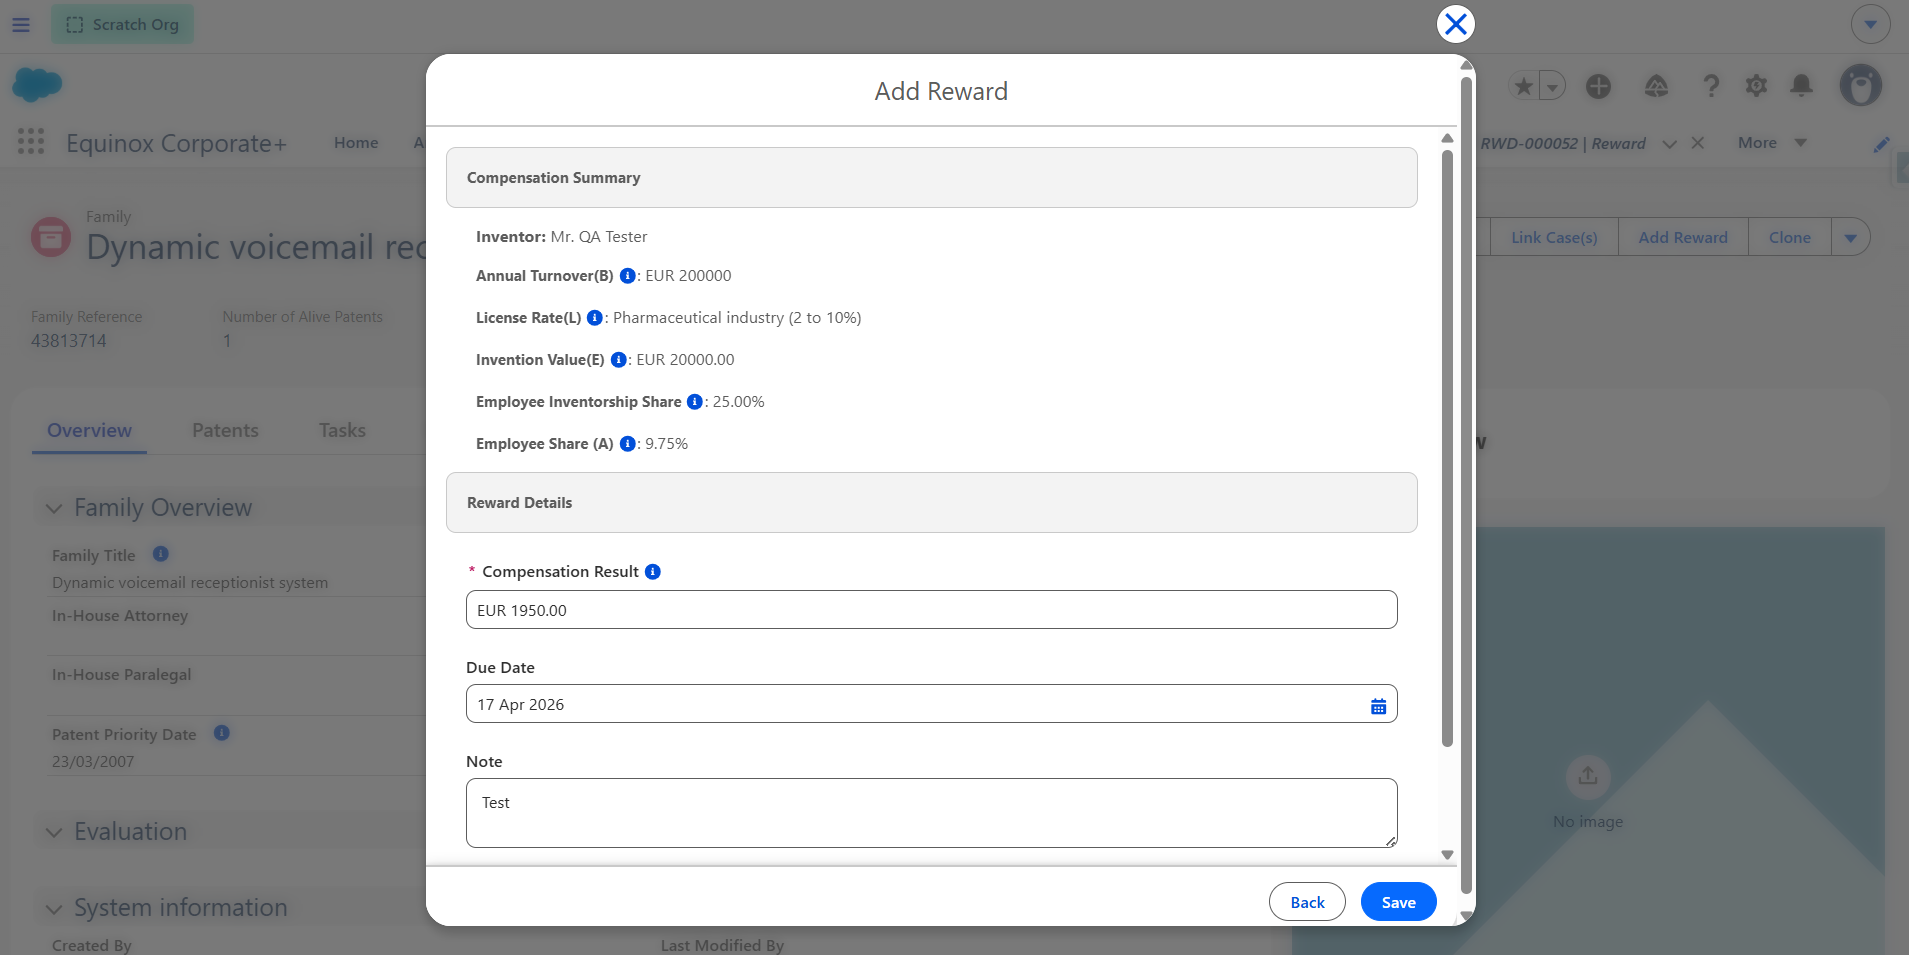
Task: Click into the Note text area
Action: [x=932, y=813]
